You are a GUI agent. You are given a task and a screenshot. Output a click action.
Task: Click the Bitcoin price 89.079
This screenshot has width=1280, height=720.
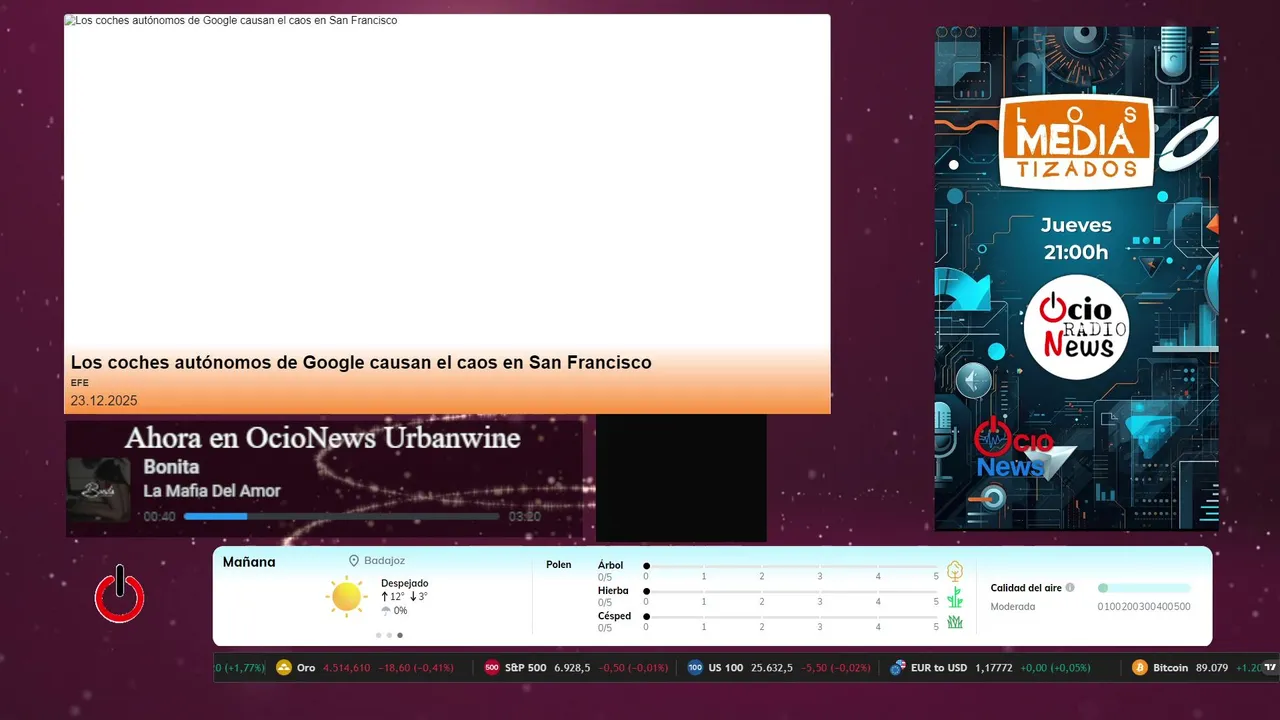point(1212,668)
